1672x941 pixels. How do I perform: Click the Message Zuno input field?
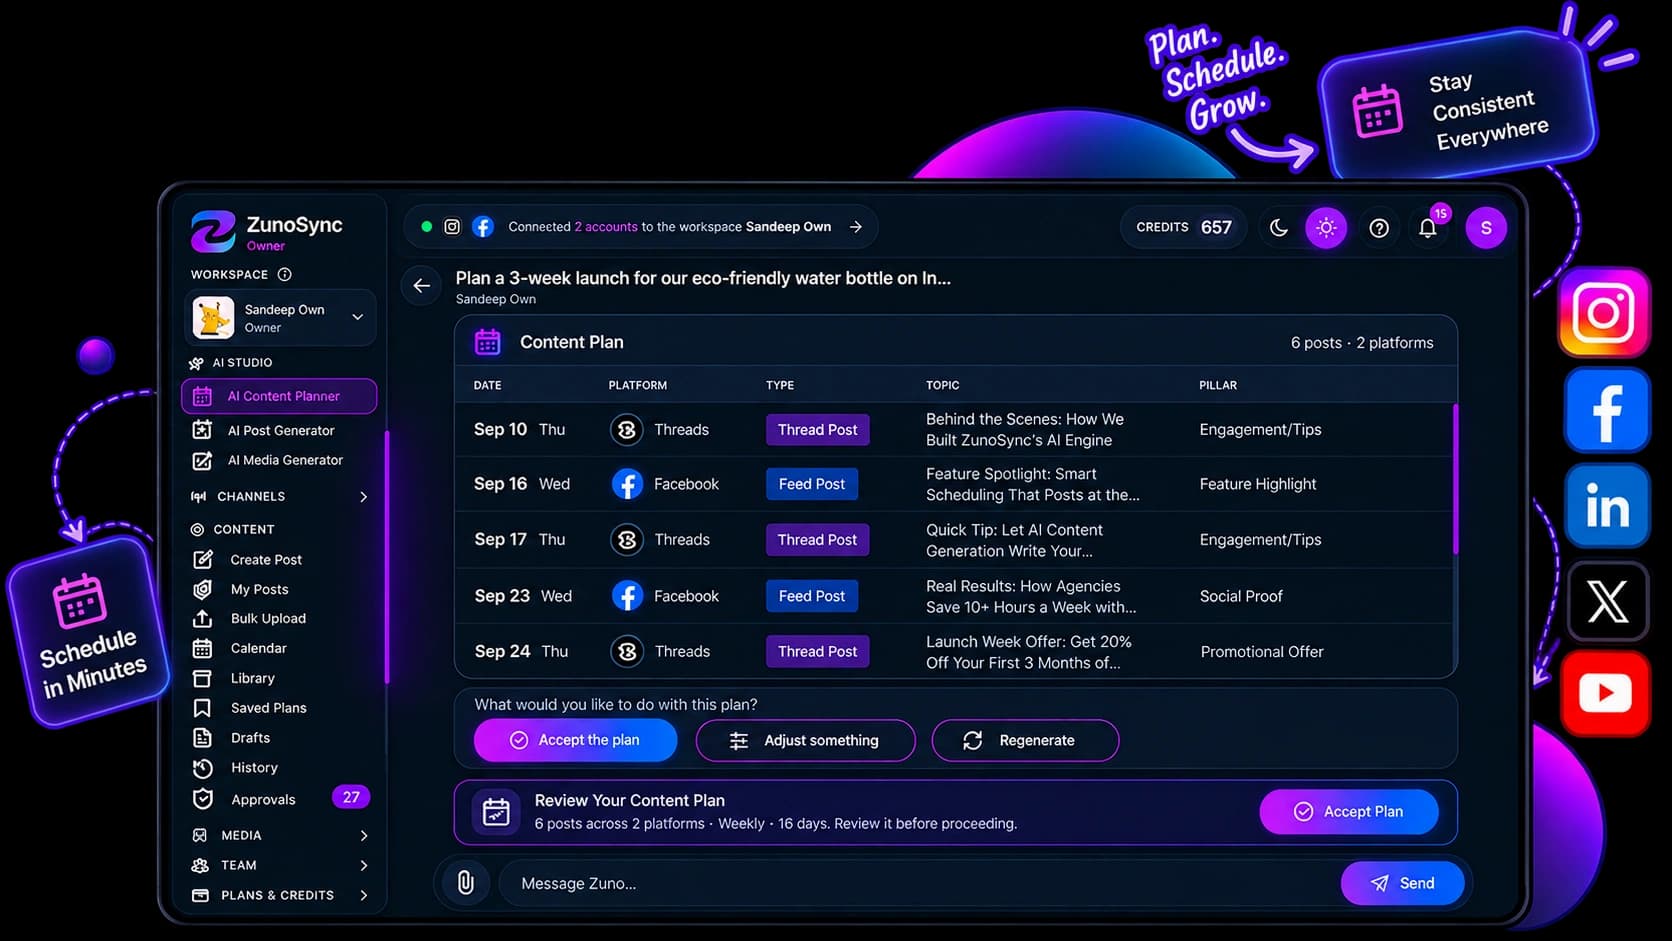[x=920, y=883]
